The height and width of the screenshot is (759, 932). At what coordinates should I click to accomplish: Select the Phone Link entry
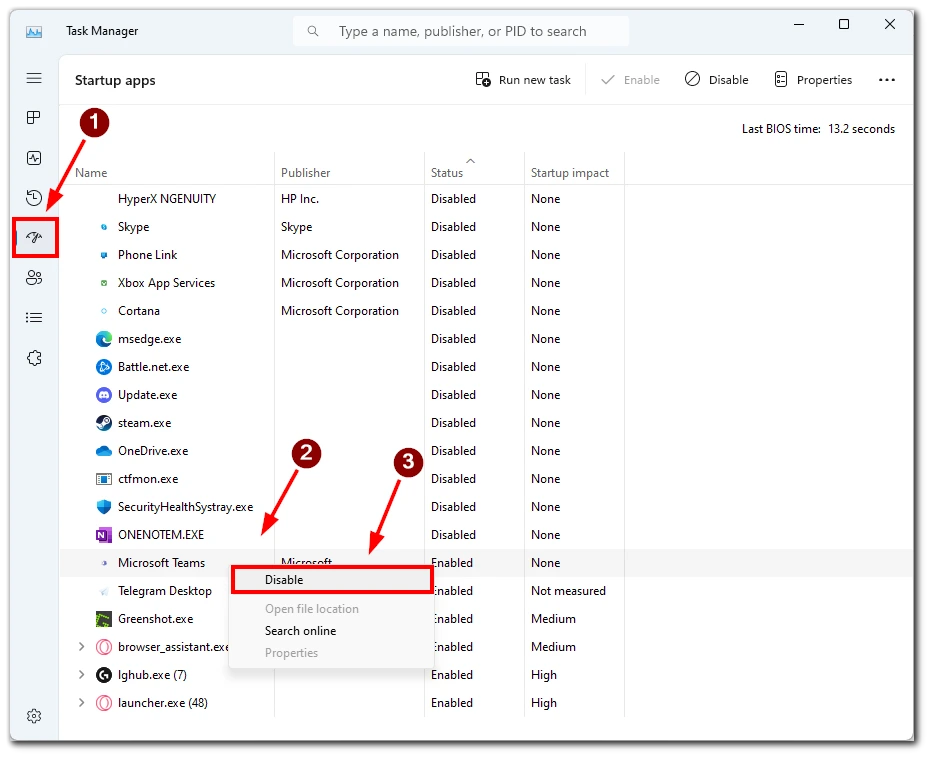[x=486, y=254]
